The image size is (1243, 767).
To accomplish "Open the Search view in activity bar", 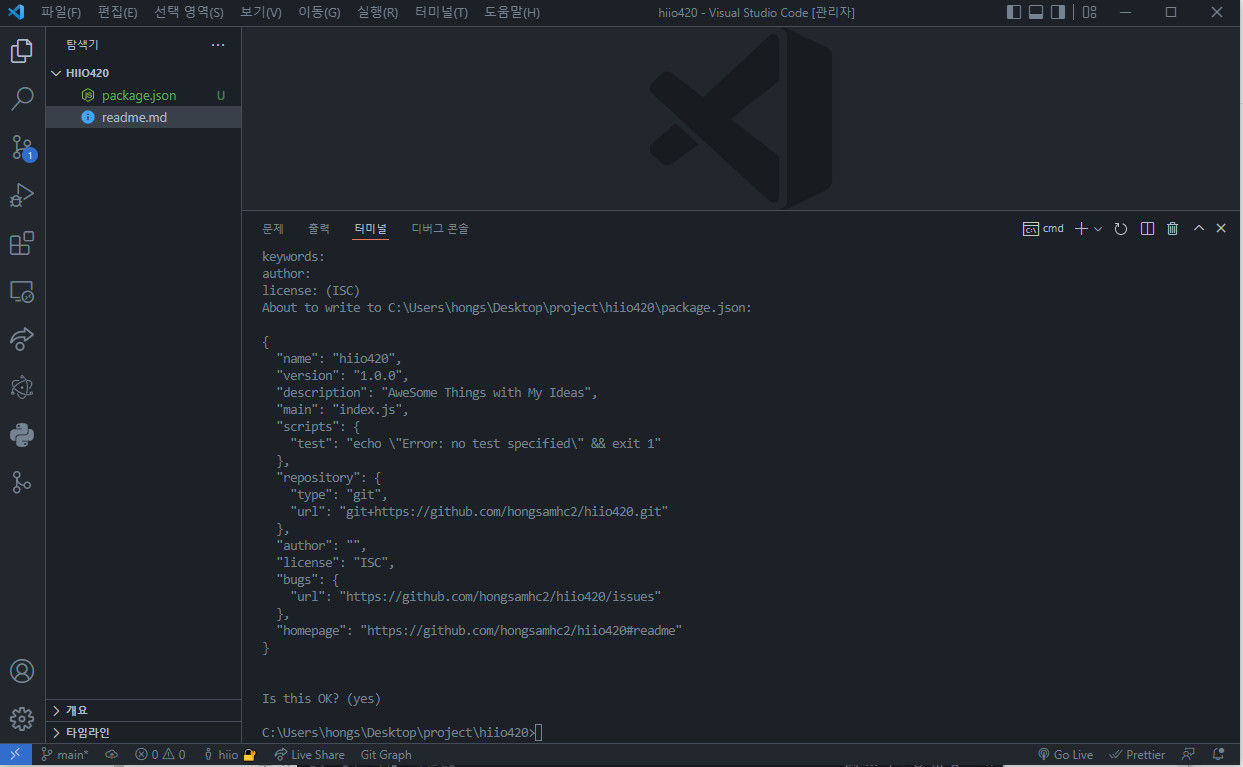I will tap(22, 99).
